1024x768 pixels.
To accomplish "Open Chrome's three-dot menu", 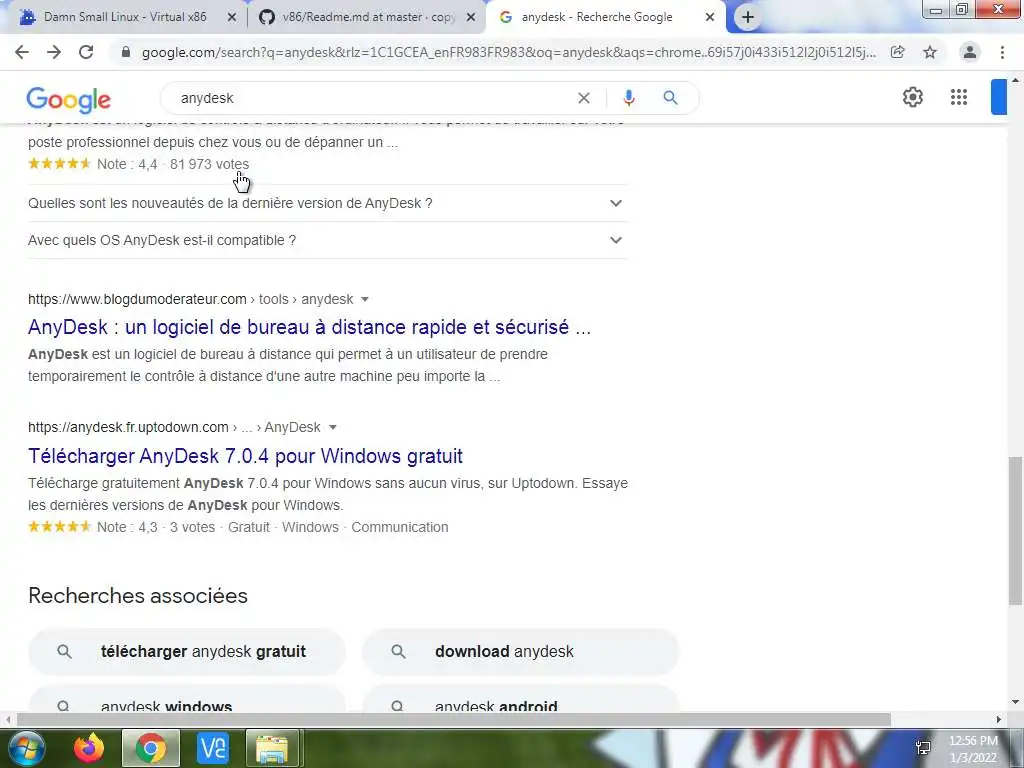I will point(1002,52).
